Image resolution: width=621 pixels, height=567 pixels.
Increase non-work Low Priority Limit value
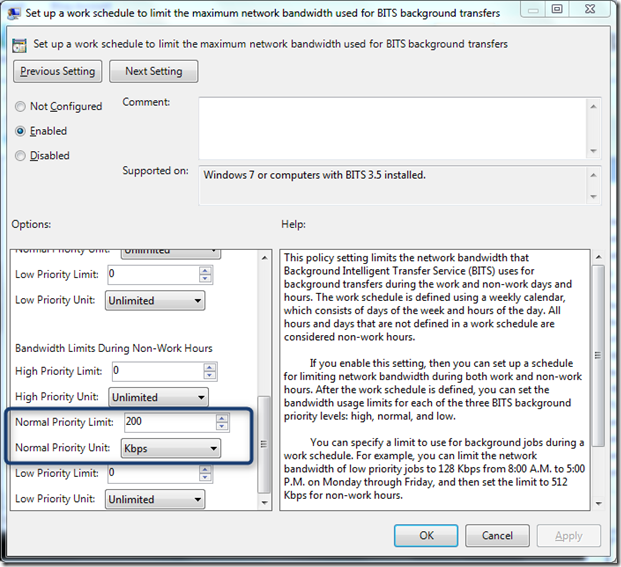tap(205, 469)
